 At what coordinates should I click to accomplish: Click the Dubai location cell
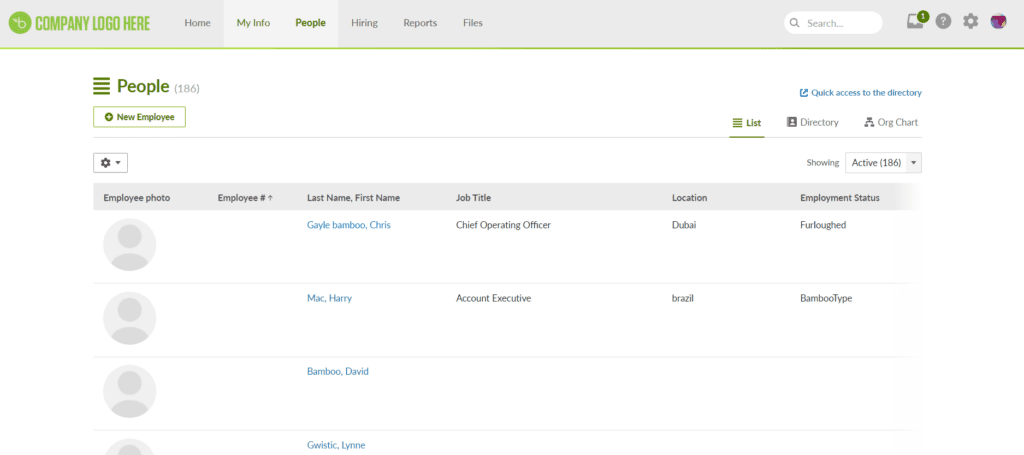click(x=684, y=225)
